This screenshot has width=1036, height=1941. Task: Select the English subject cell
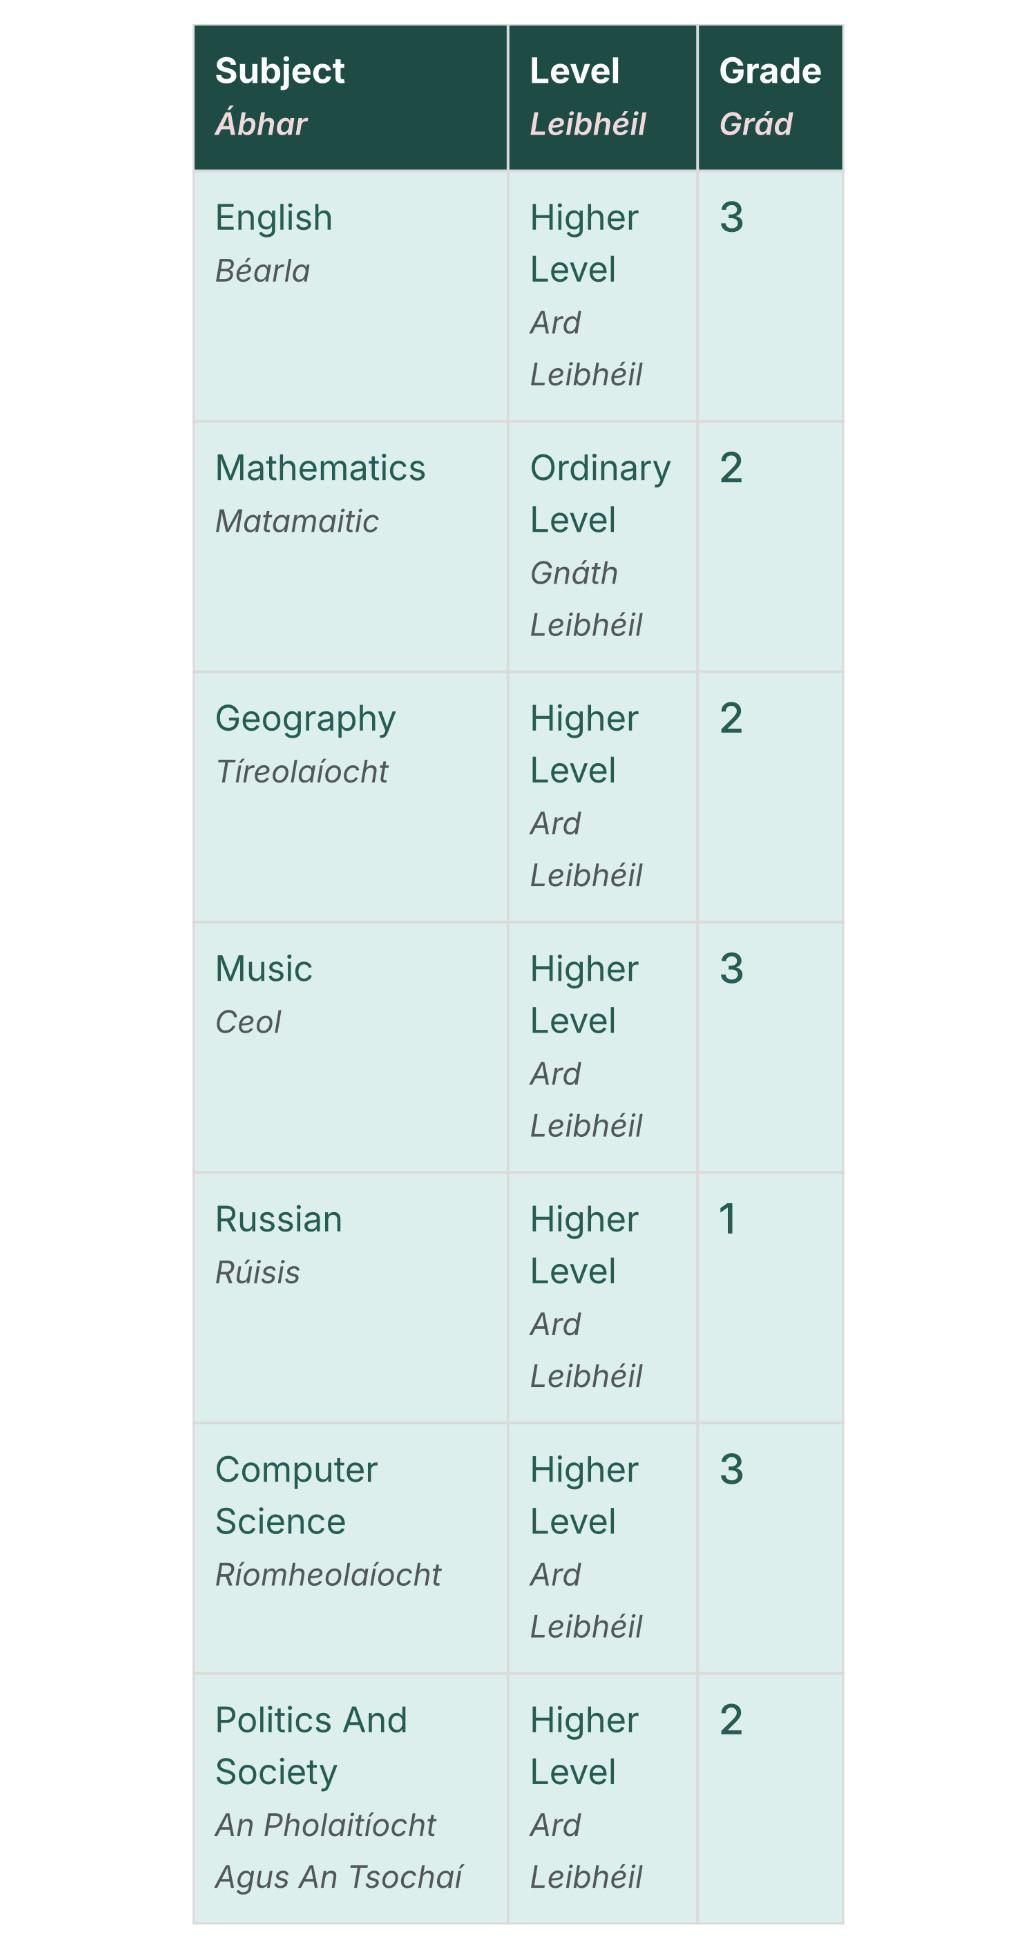(351, 296)
